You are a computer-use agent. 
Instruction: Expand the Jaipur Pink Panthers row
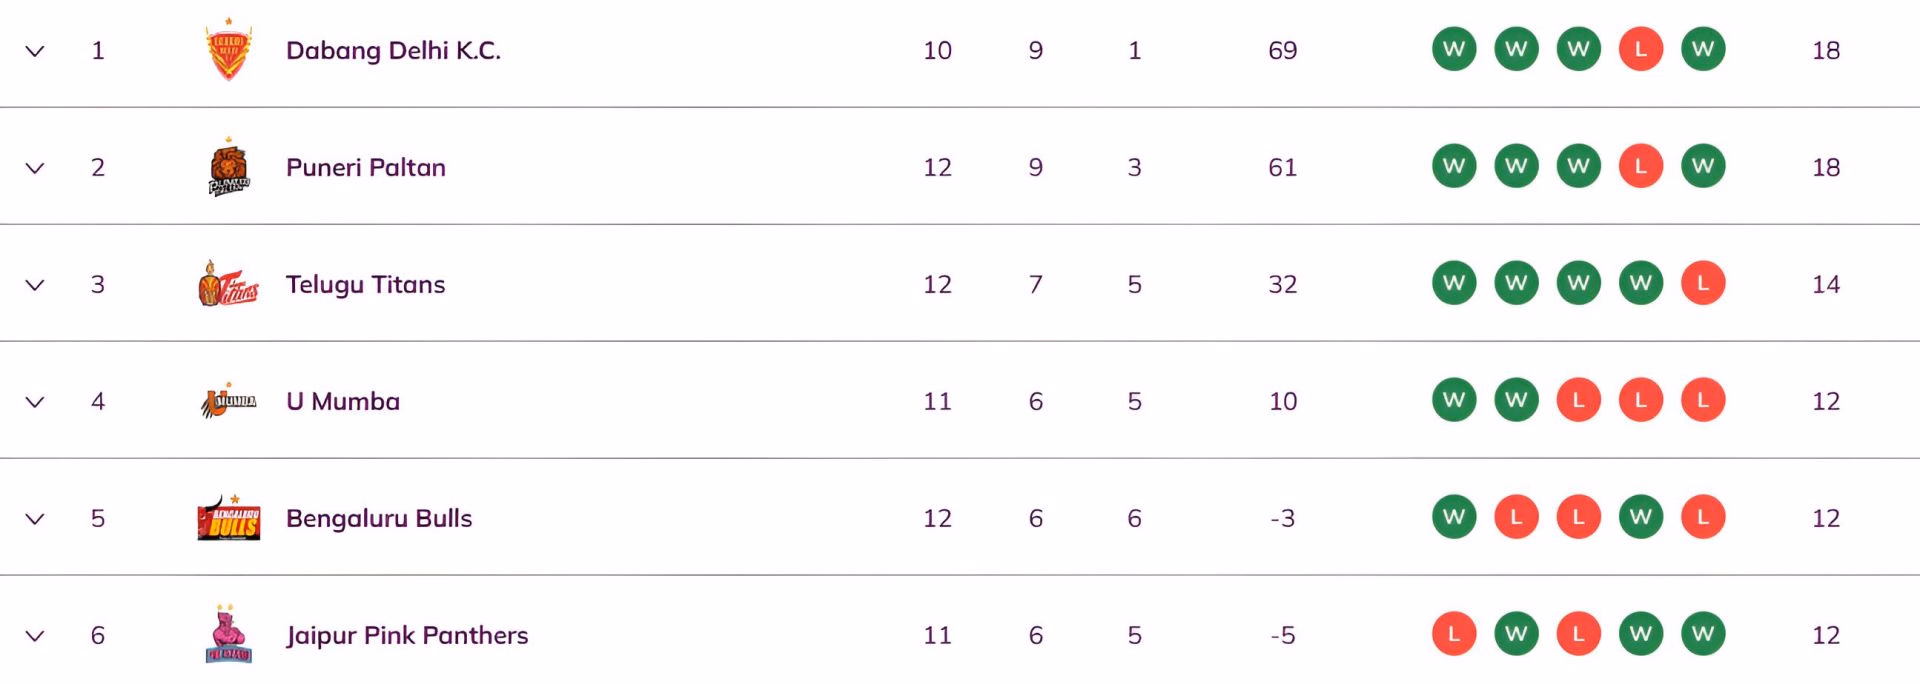coord(35,636)
